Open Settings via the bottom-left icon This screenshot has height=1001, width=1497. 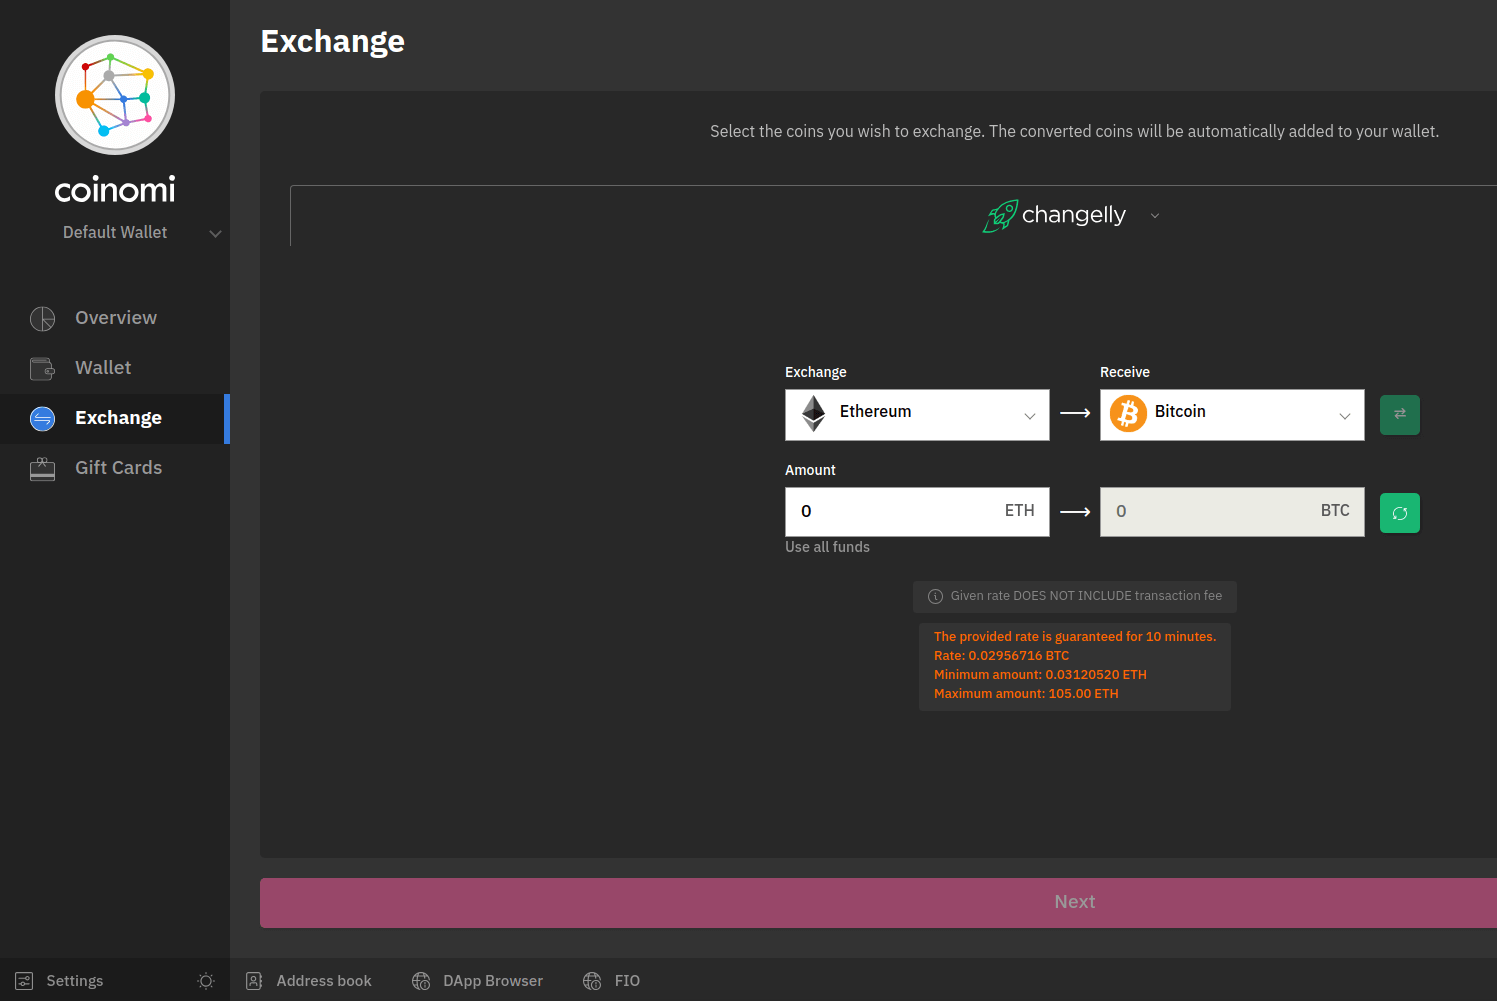tap(22, 980)
